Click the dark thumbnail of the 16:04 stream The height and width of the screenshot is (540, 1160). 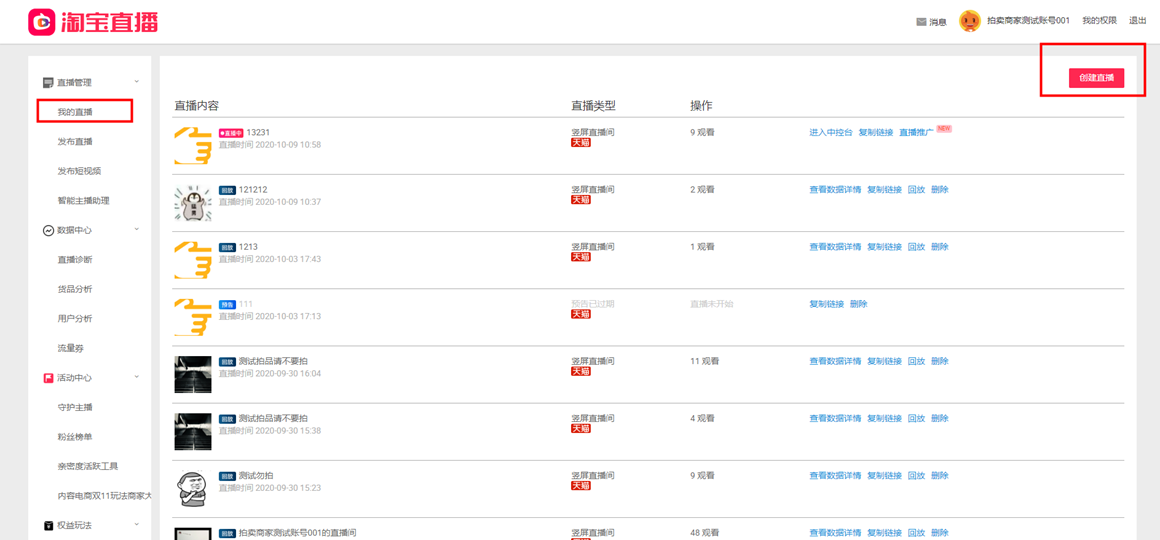[x=192, y=374]
